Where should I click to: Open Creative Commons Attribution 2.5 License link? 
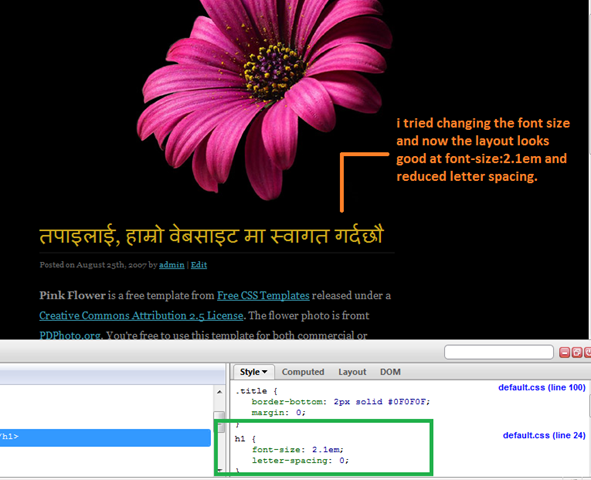click(141, 315)
